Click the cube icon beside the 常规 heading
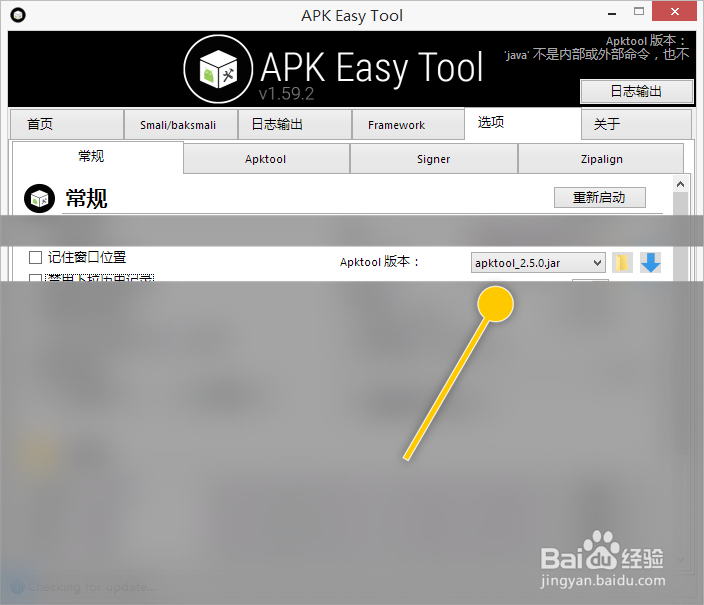704x605 pixels. [40, 198]
